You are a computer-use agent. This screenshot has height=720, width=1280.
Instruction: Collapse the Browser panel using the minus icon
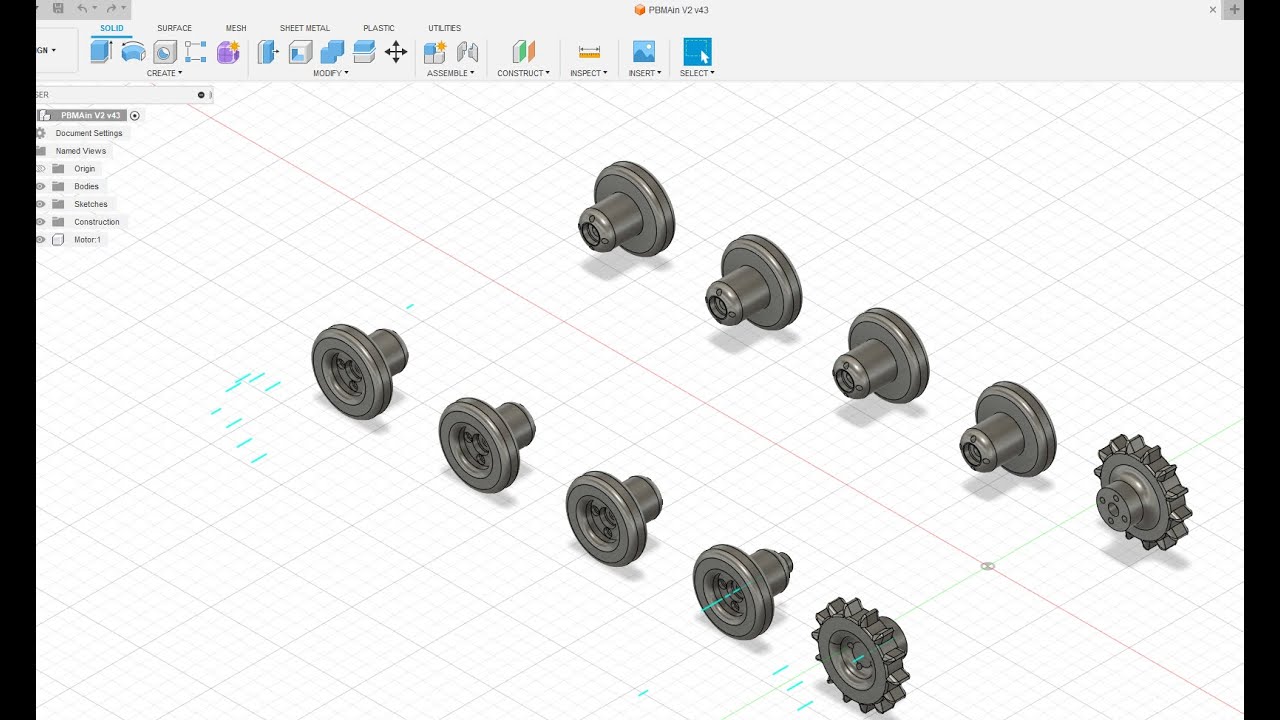coord(201,95)
